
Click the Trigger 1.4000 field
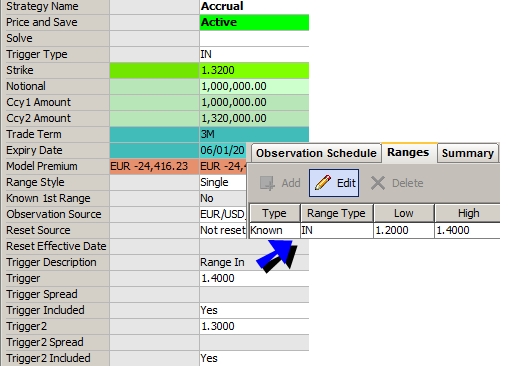pyautogui.click(x=254, y=278)
